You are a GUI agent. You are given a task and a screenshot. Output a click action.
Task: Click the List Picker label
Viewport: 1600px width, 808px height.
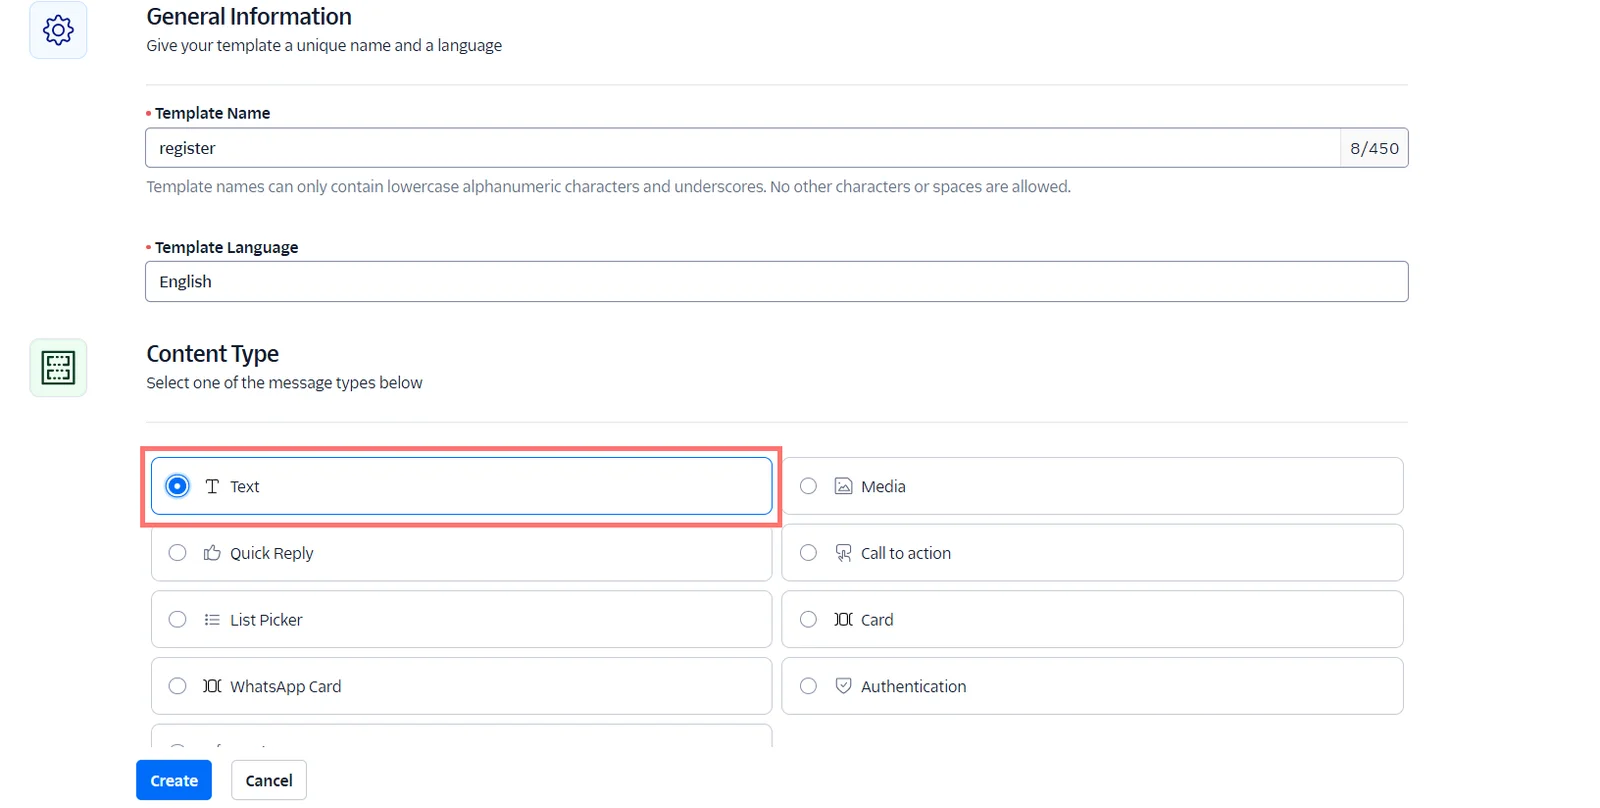(x=266, y=620)
